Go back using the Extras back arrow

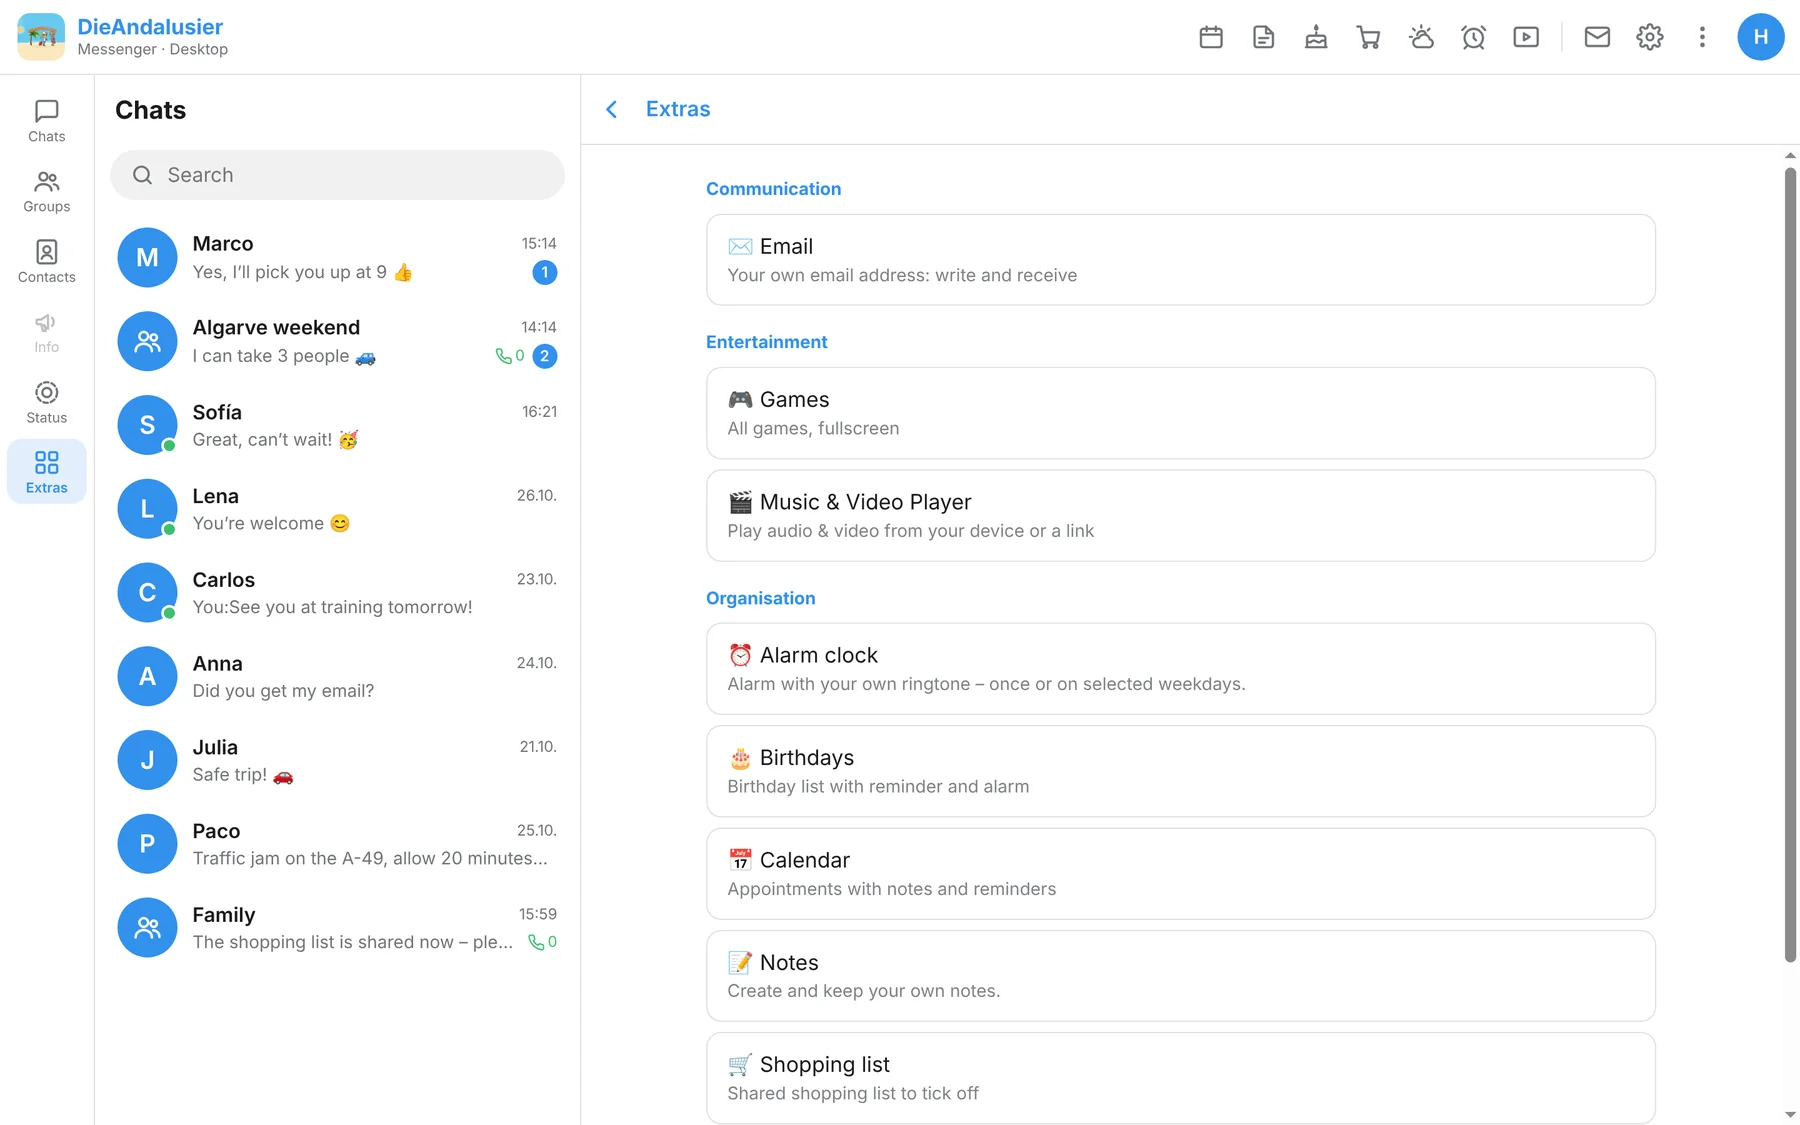[612, 109]
